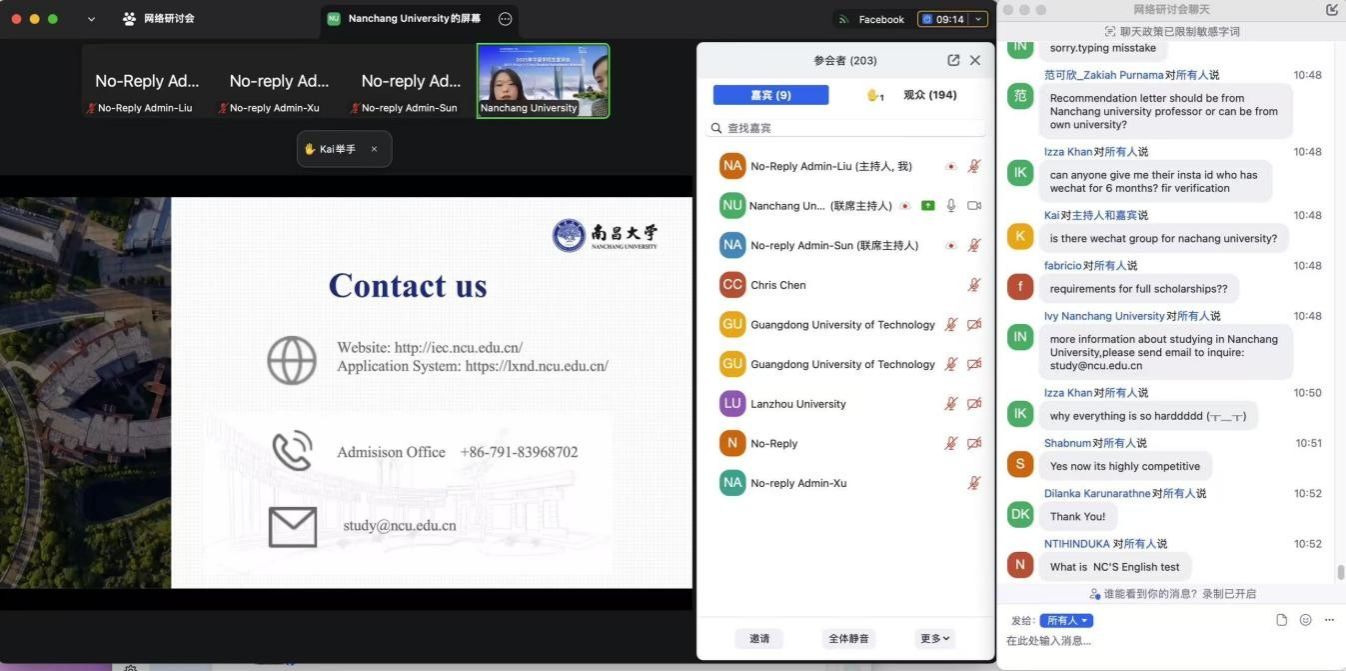Click Nanchang University's green screen share icon
Viewport: 1346px width, 671px height.
point(928,206)
